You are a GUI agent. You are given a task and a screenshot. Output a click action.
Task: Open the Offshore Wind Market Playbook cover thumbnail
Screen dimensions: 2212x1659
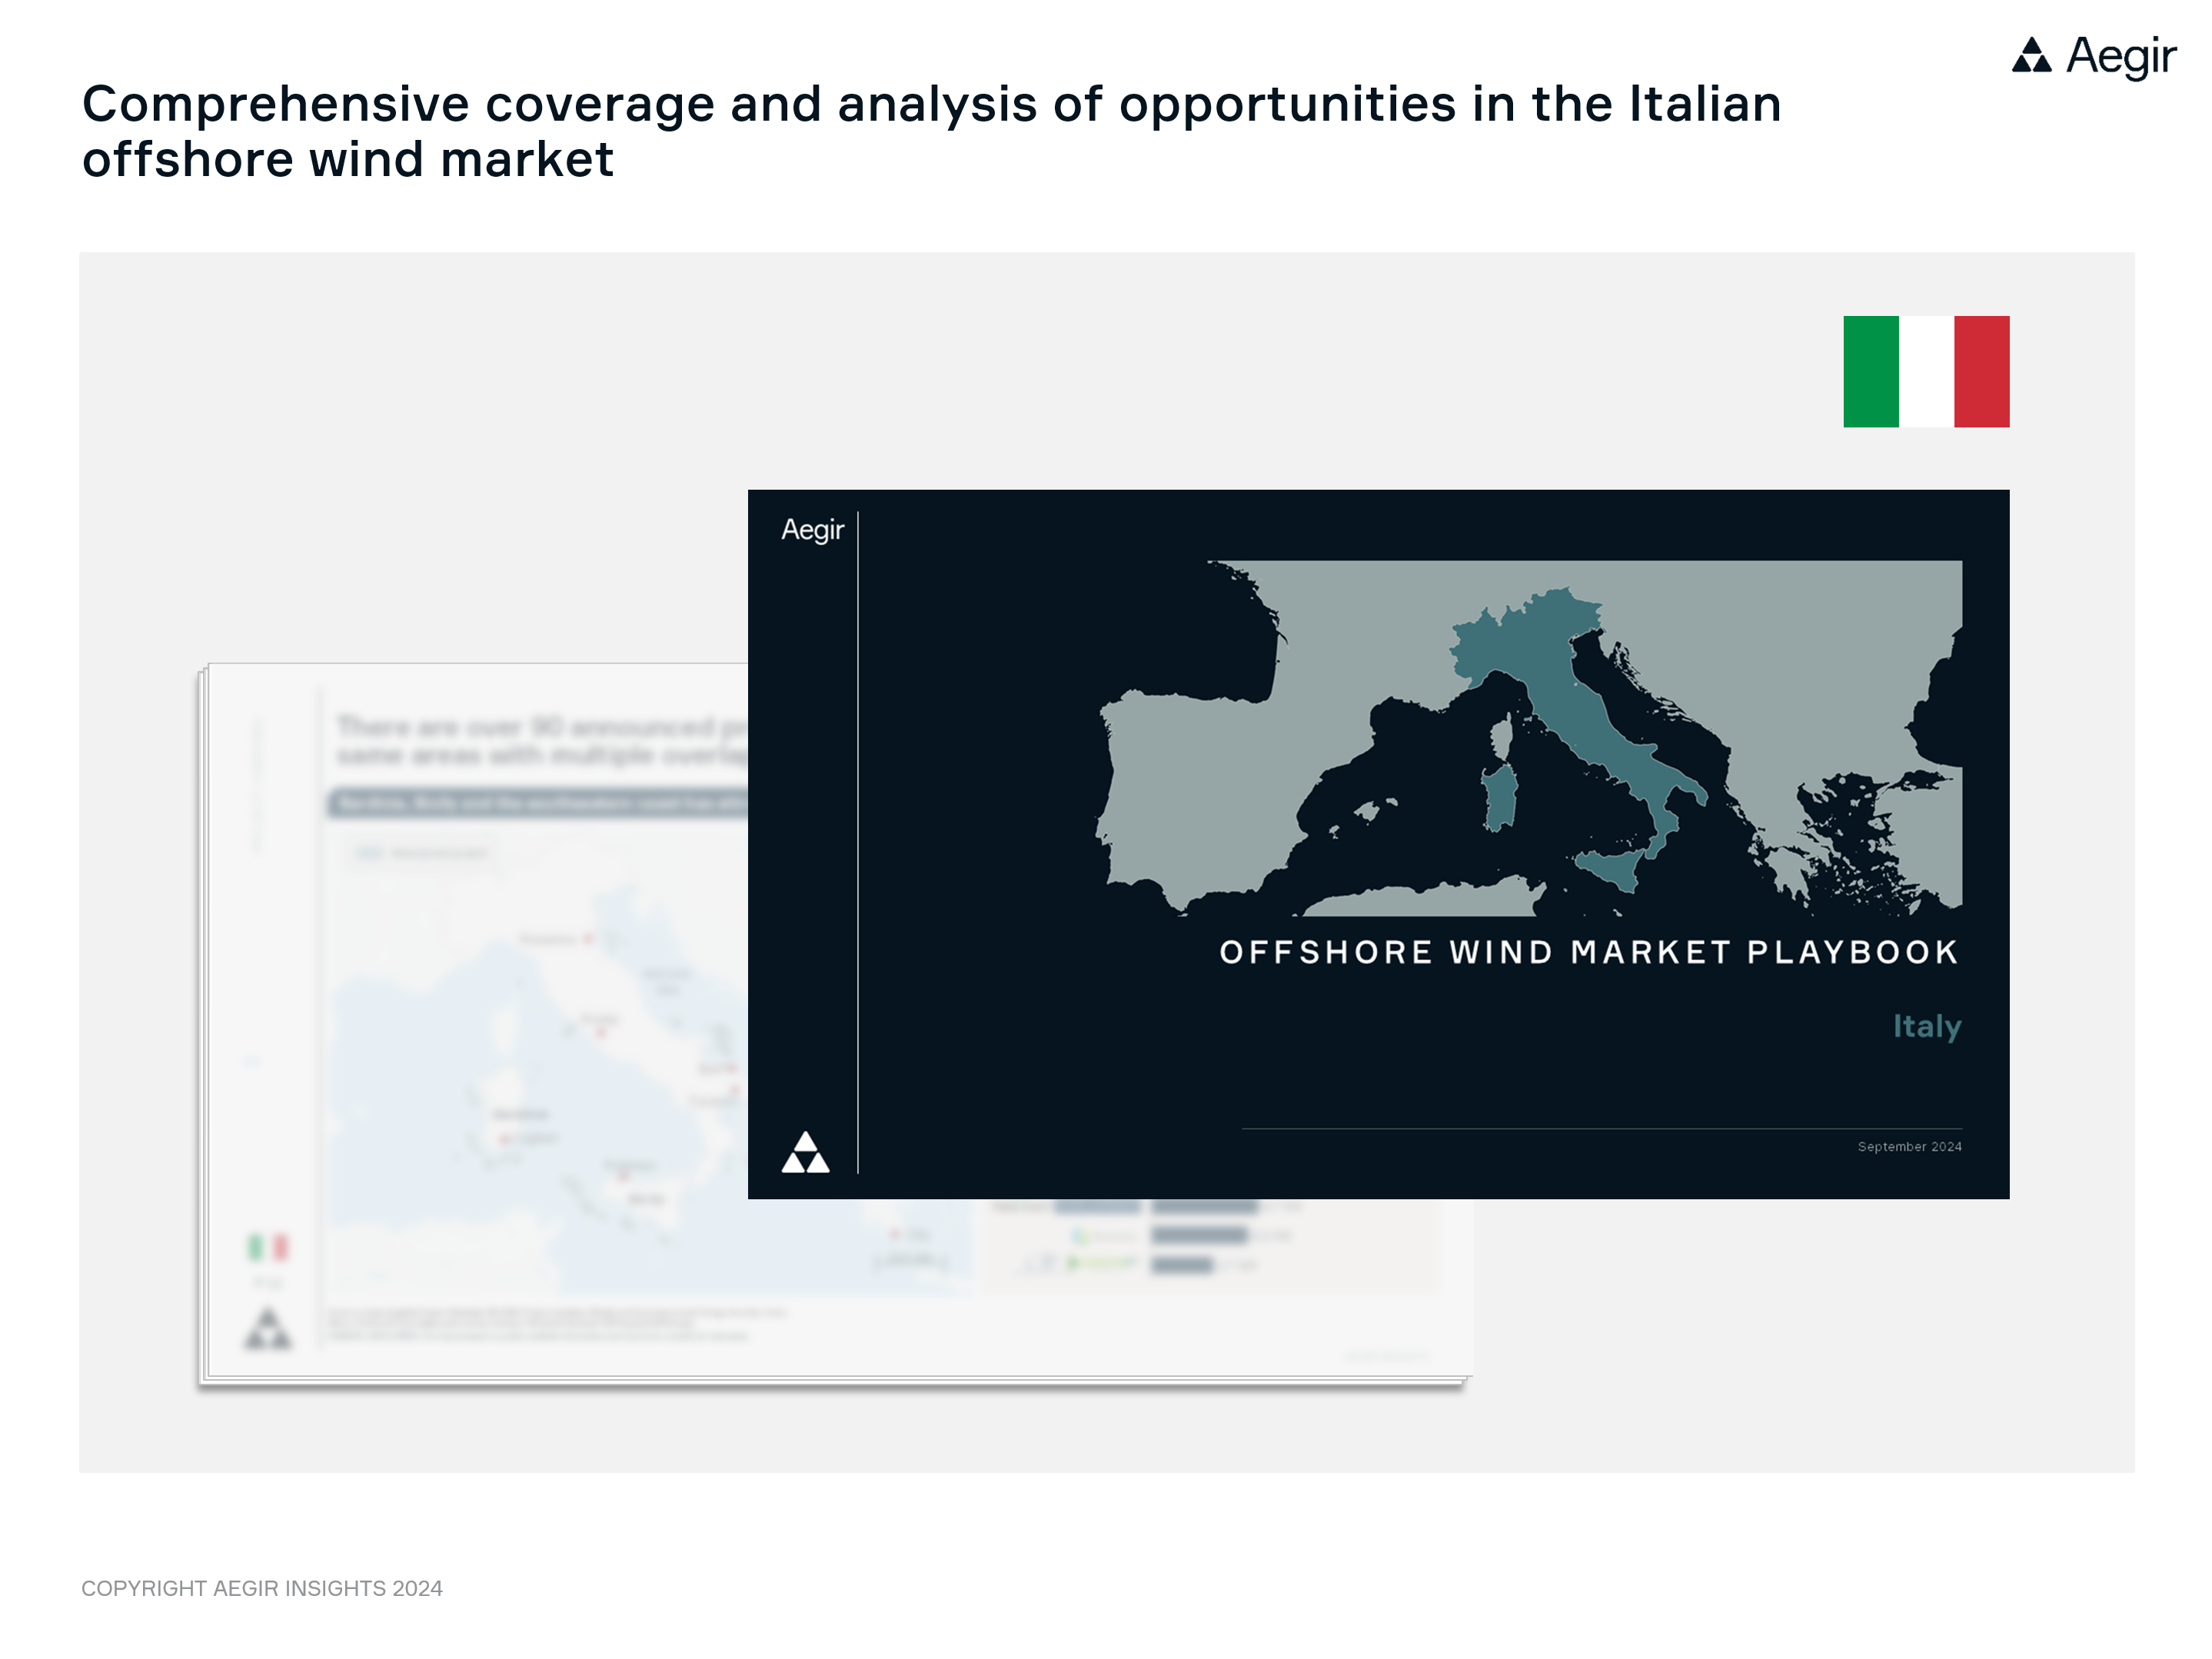[1378, 844]
